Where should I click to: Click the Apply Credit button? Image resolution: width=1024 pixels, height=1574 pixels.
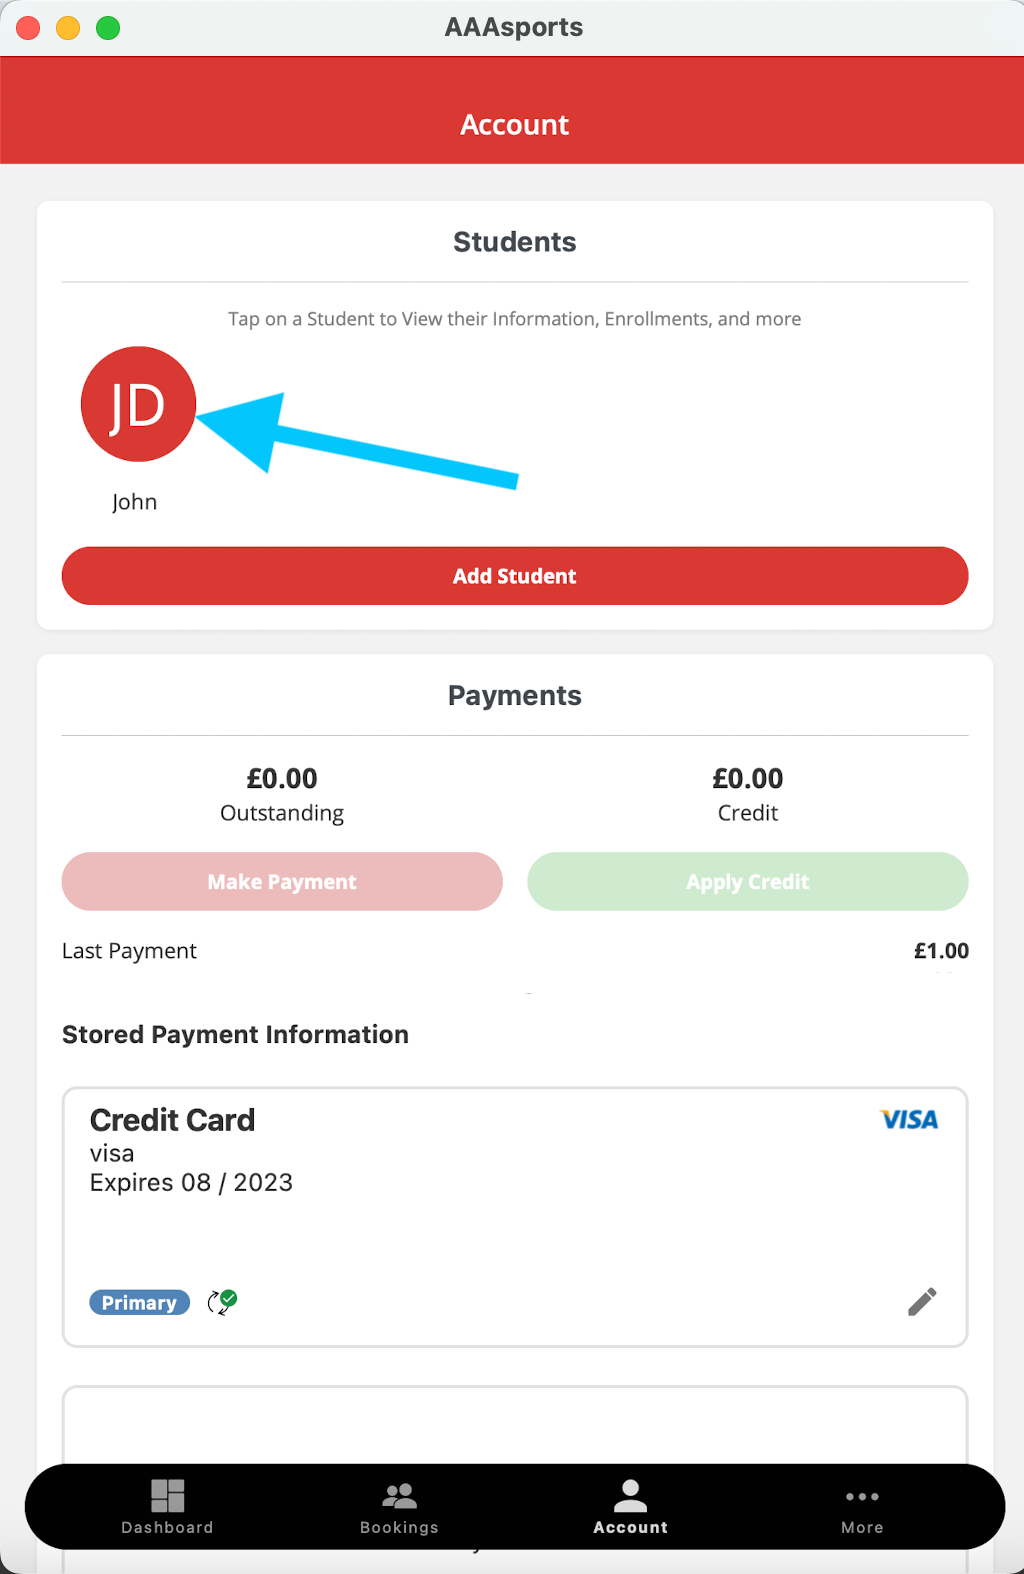pyautogui.click(x=748, y=882)
